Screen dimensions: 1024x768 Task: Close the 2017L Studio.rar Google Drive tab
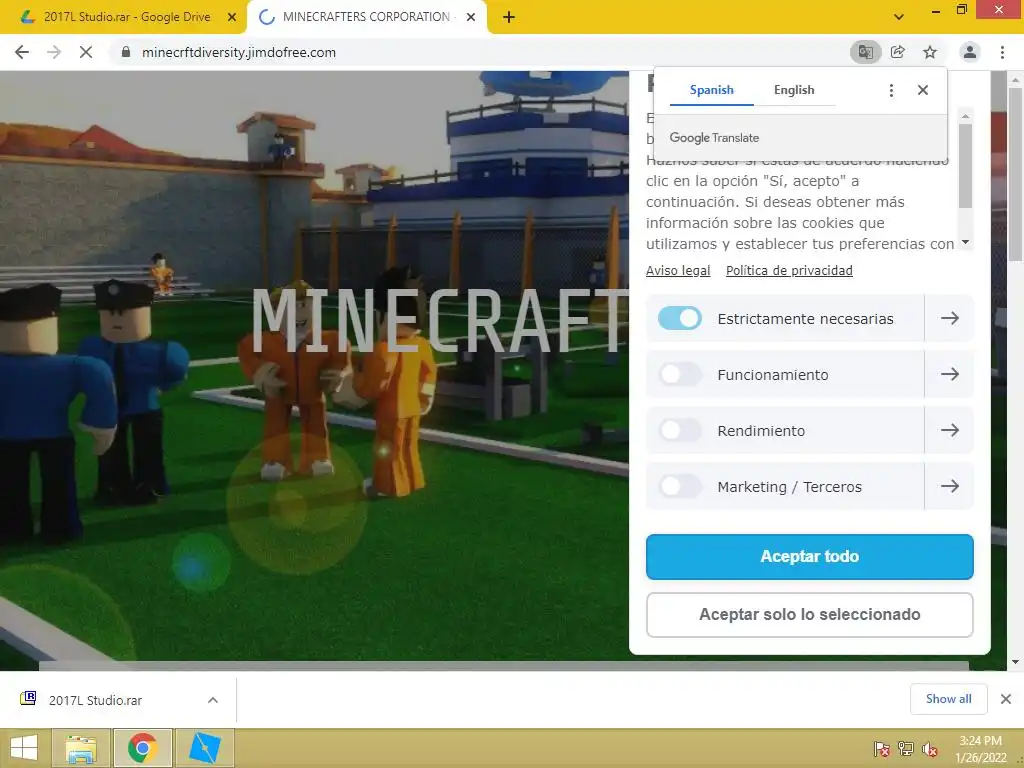tap(232, 17)
